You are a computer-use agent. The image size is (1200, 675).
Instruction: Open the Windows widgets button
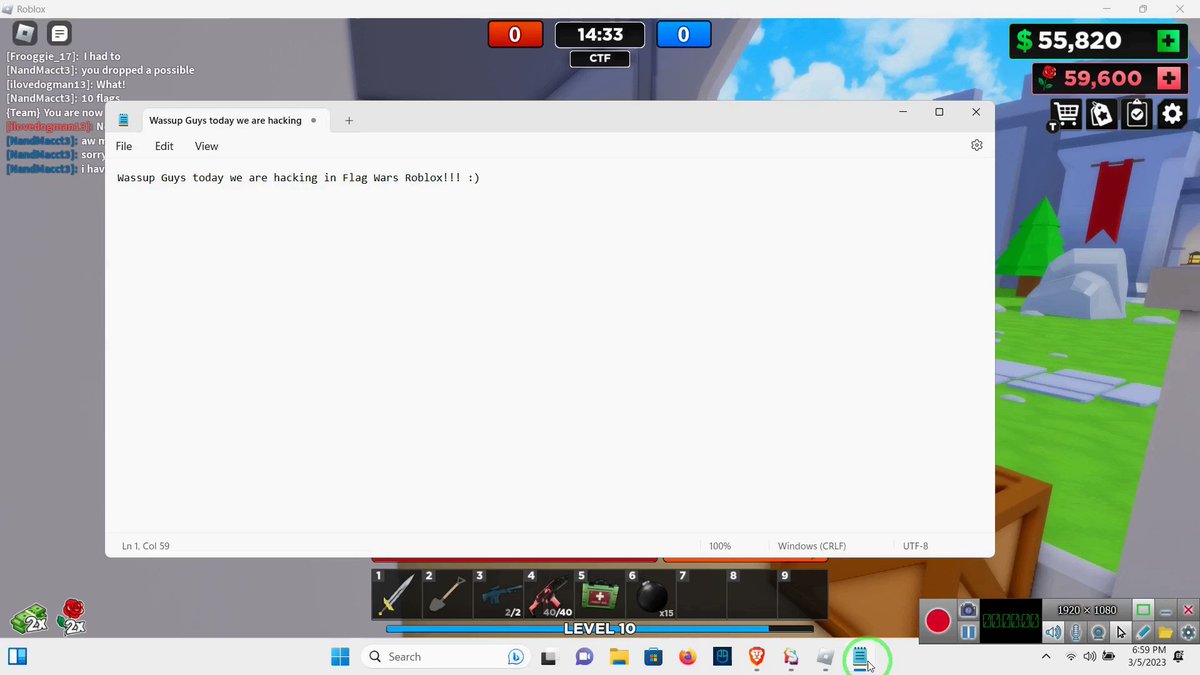(x=17, y=657)
